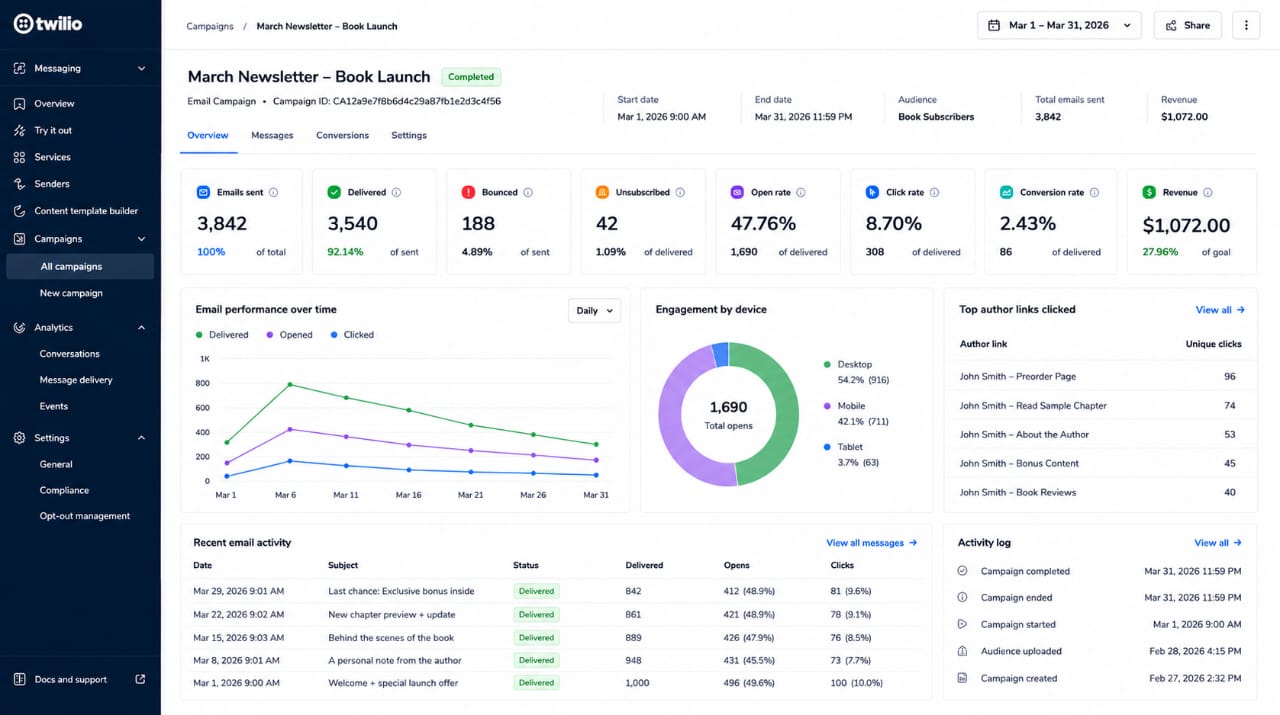Click the Settings gear icon in sidebar

(x=19, y=438)
